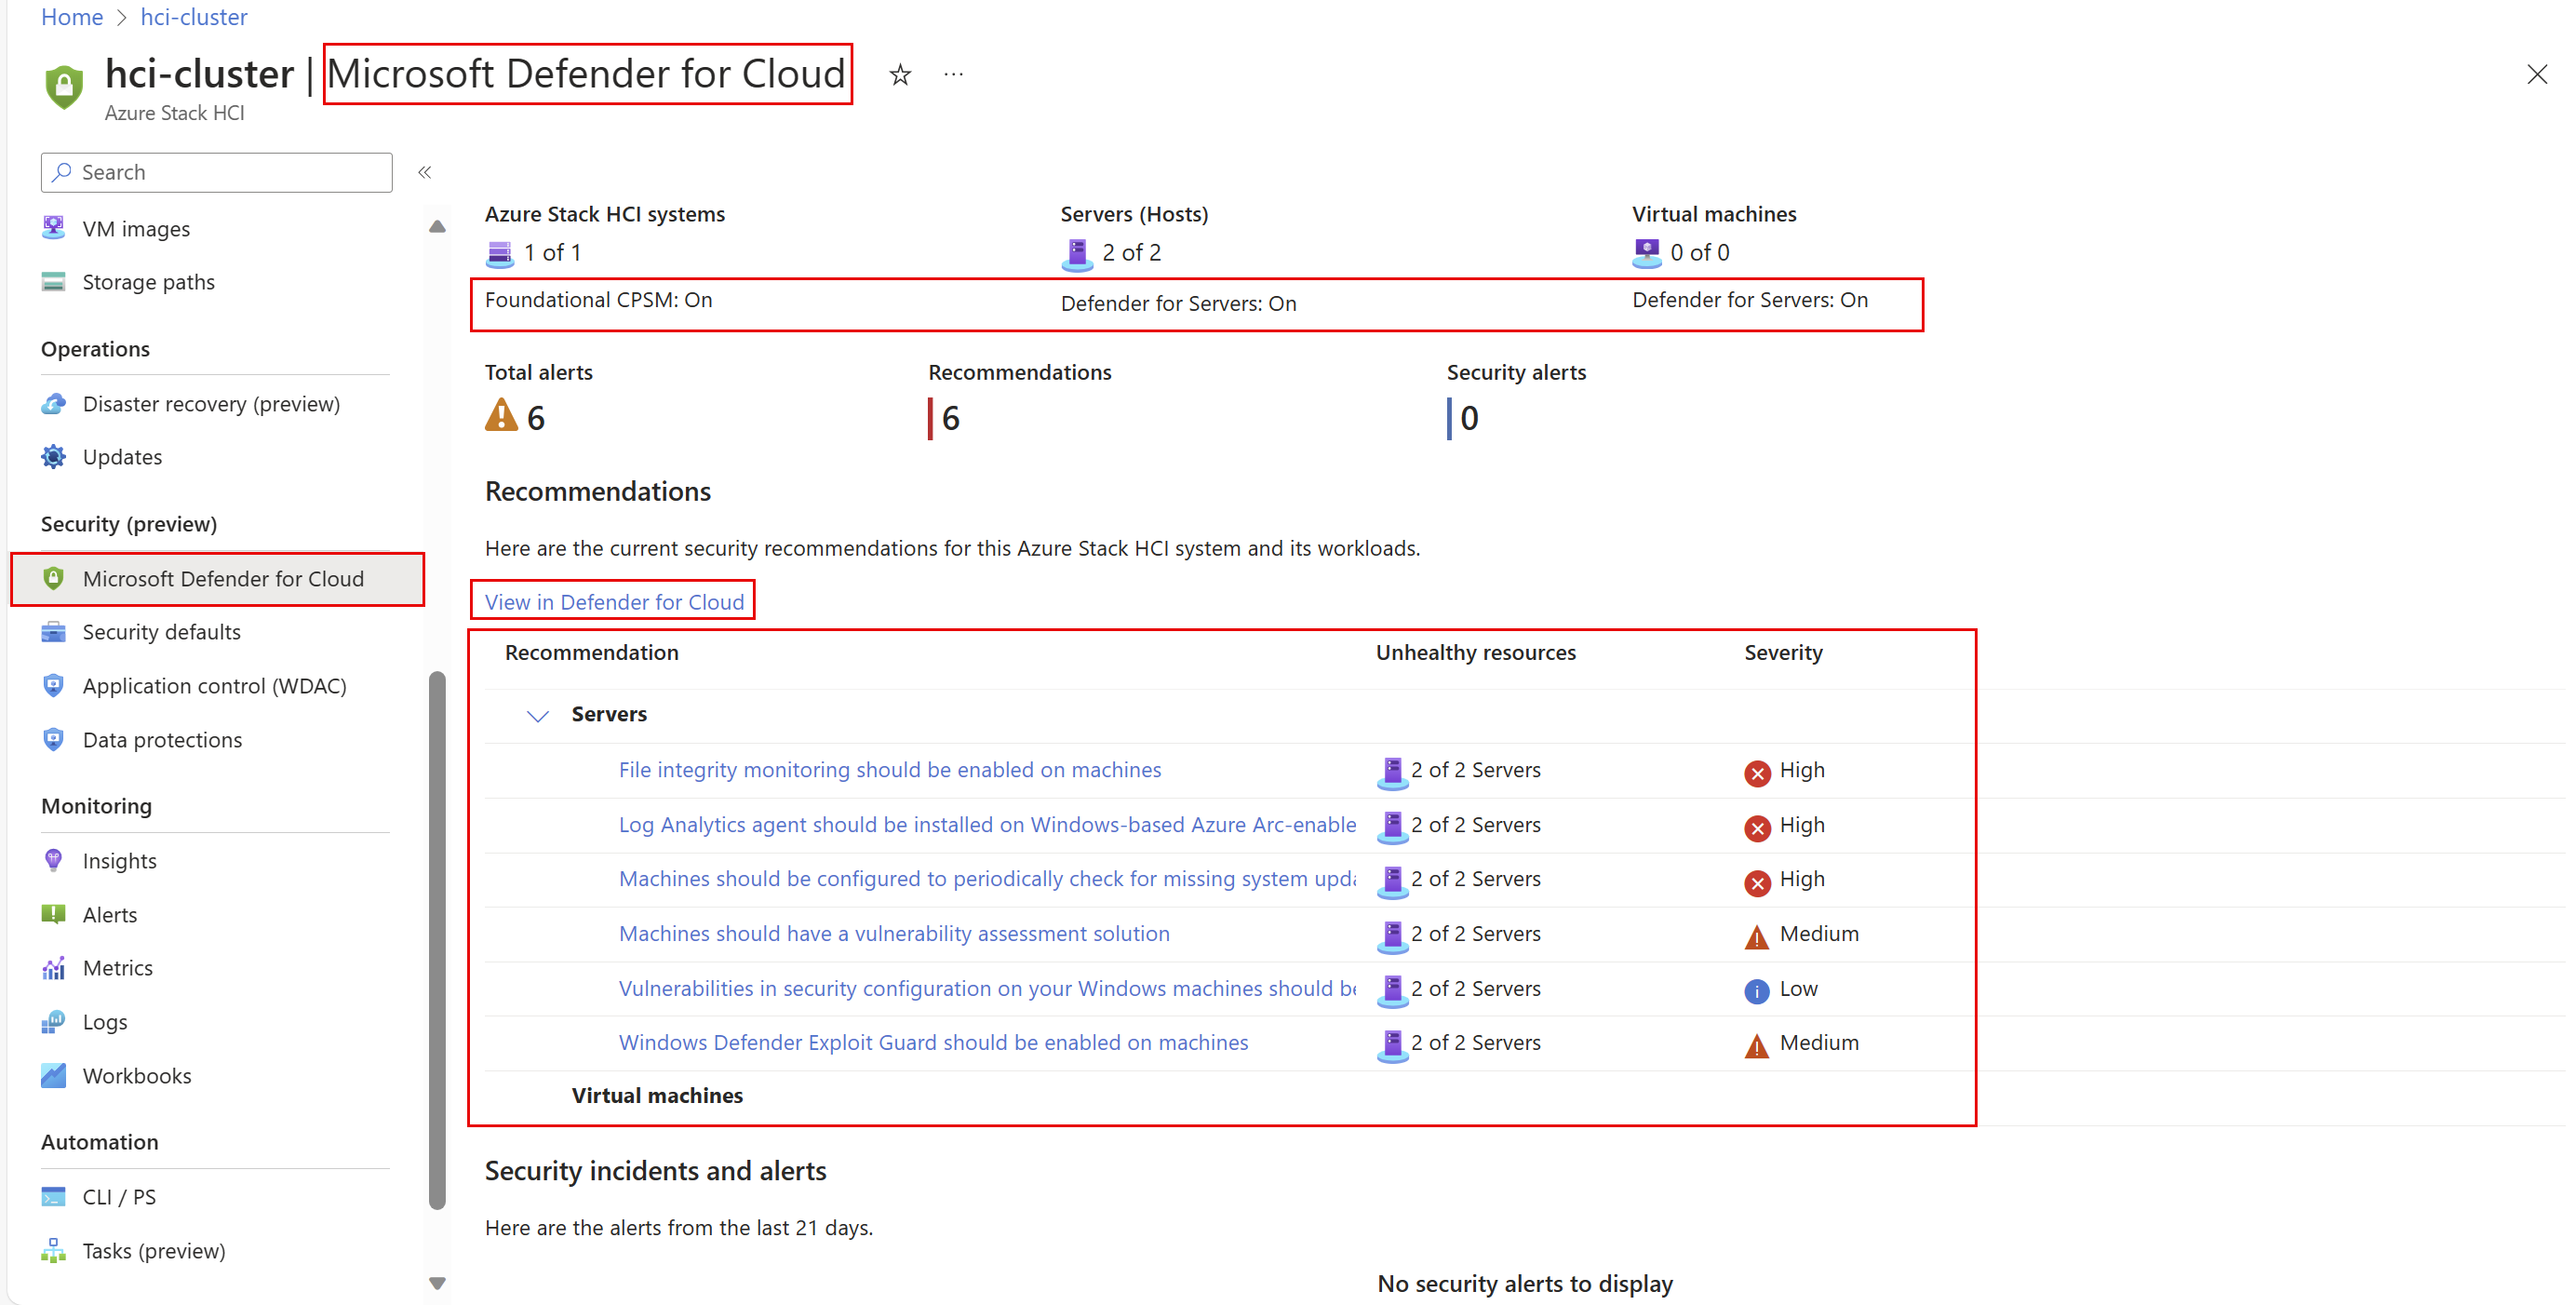Viewport: 2576px width, 1305px height.
Task: Expand the Virtual machines recommendation group
Action: [657, 1096]
